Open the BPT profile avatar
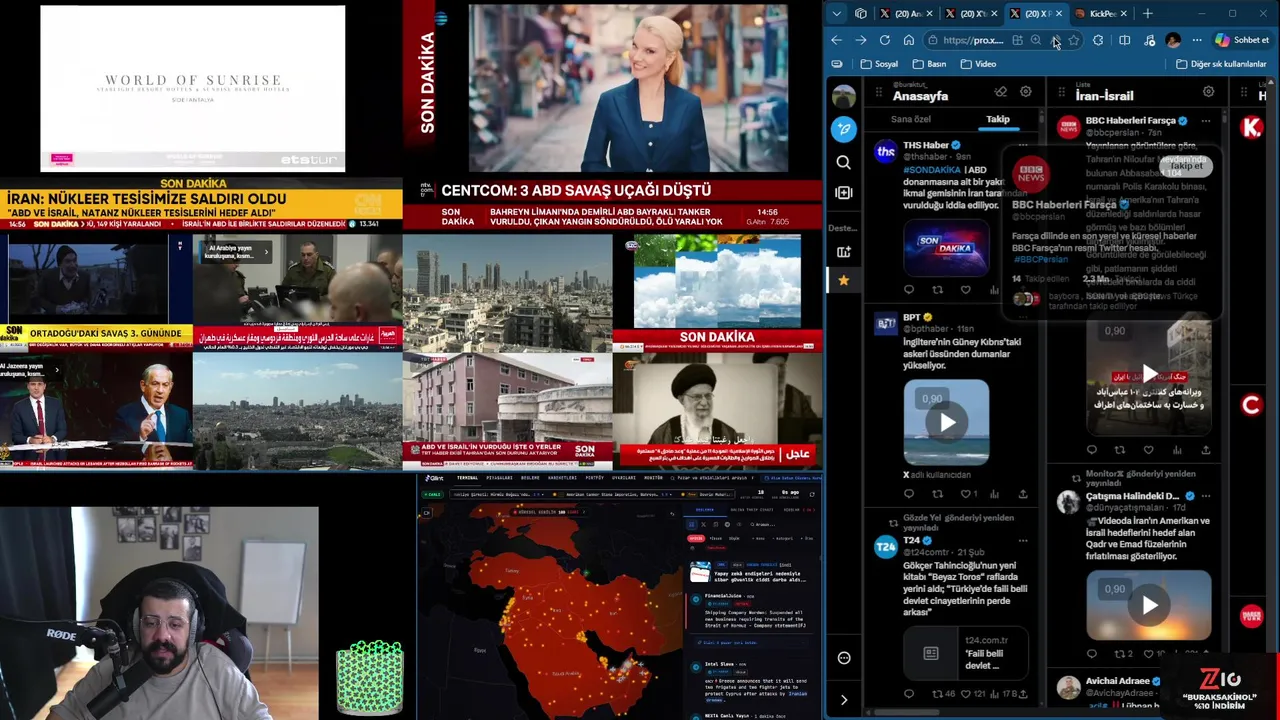Viewport: 1280px width, 720px height. coord(885,323)
